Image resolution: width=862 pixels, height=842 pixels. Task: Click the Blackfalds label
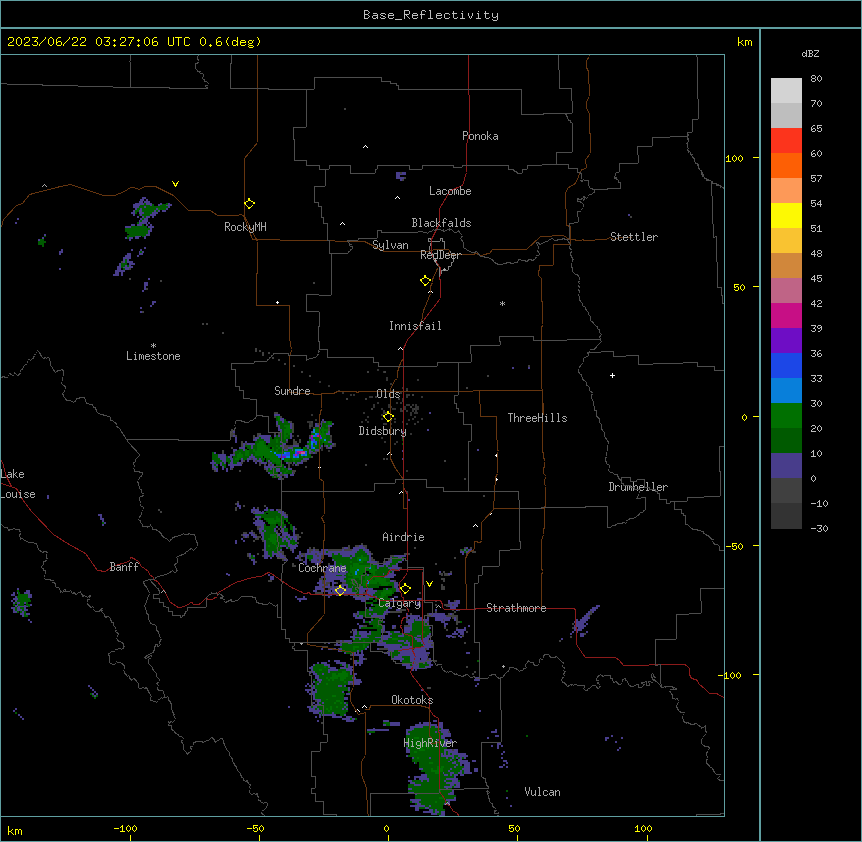pyautogui.click(x=441, y=223)
